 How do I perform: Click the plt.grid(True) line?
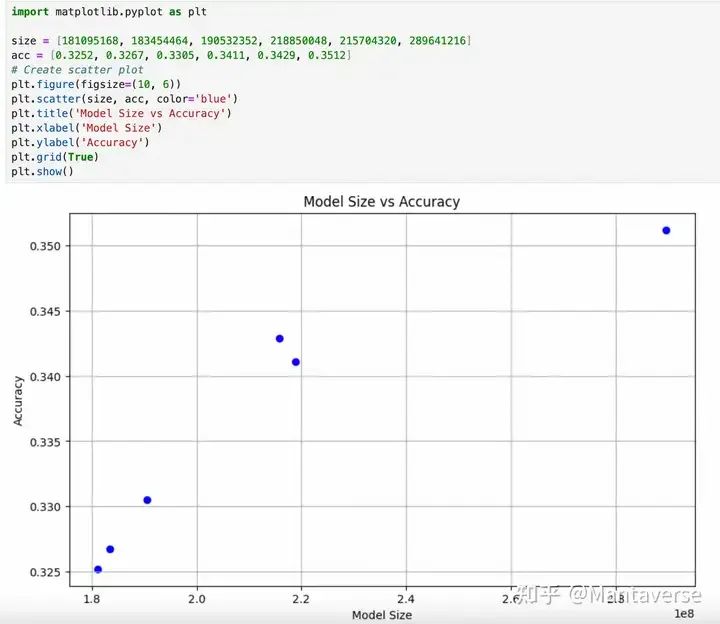click(55, 157)
